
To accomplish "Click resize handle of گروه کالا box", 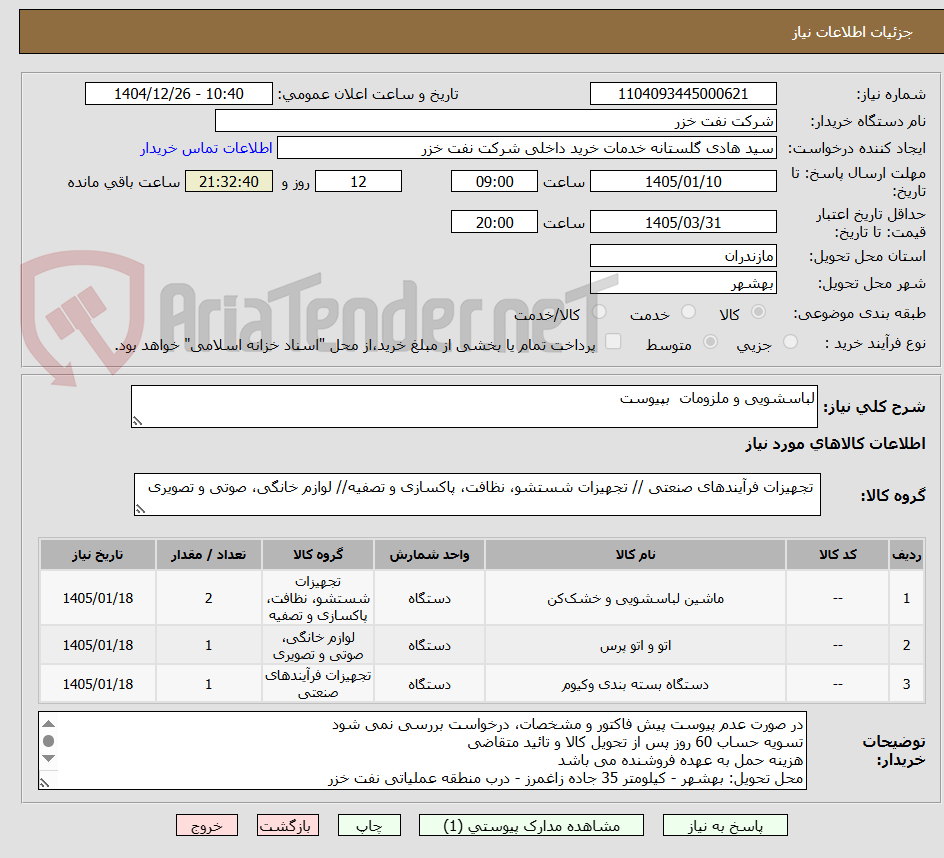I will tap(140, 509).
